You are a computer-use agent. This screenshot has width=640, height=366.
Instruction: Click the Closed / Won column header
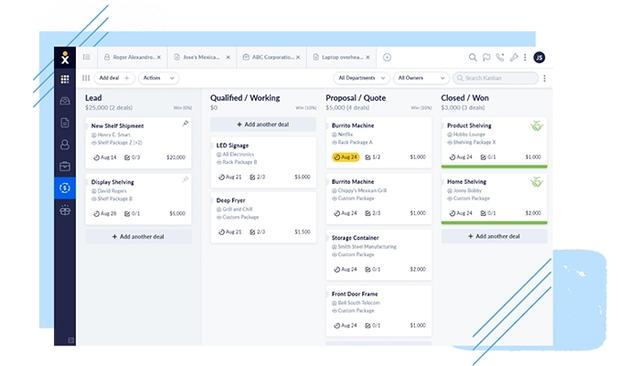[x=464, y=98]
